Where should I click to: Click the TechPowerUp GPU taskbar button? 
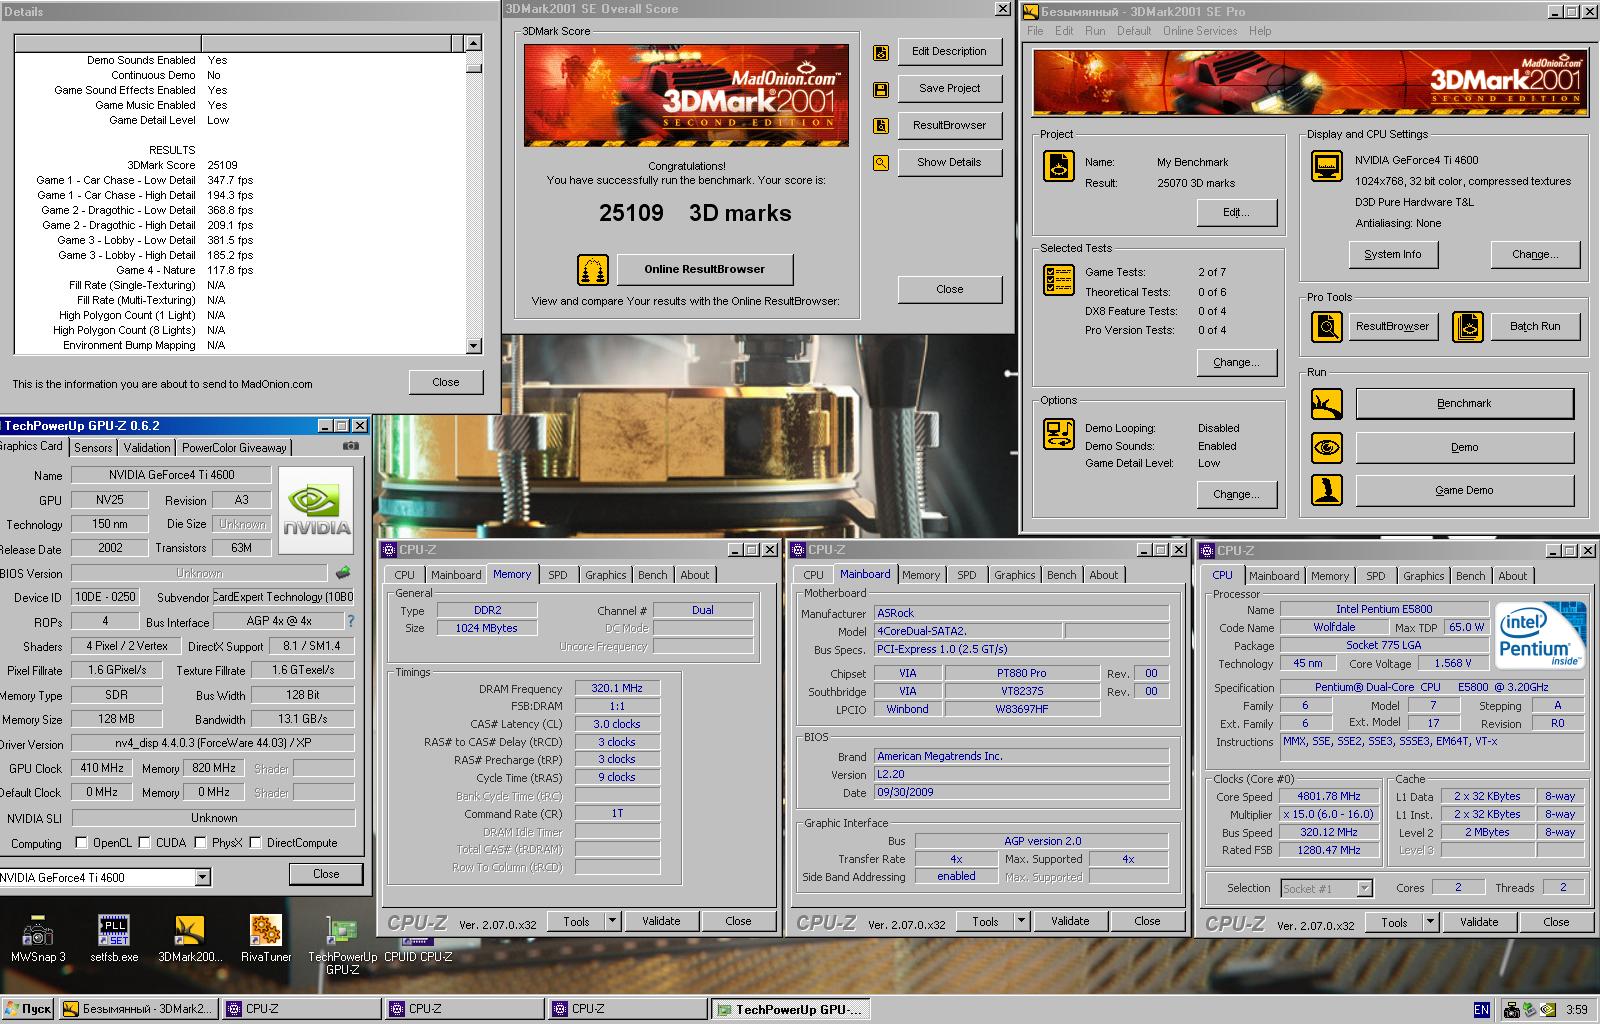click(791, 1009)
